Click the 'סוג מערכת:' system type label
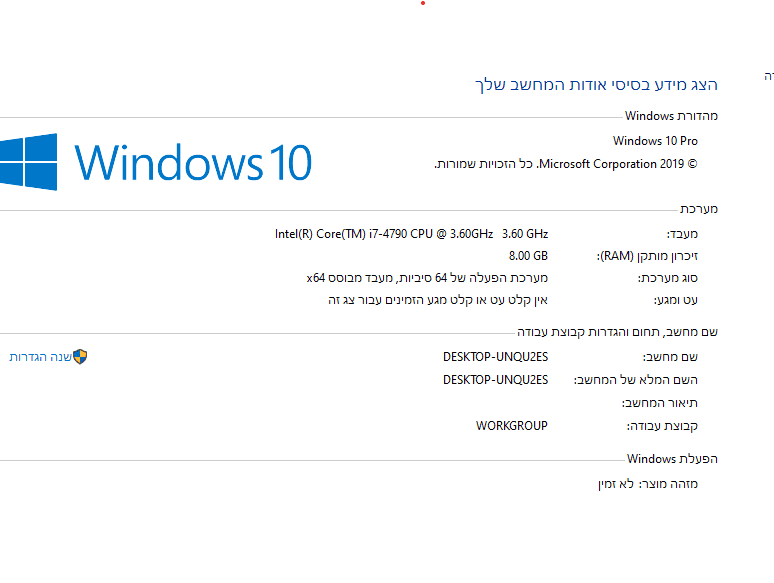This screenshot has height=583, width=774. (x=667, y=278)
